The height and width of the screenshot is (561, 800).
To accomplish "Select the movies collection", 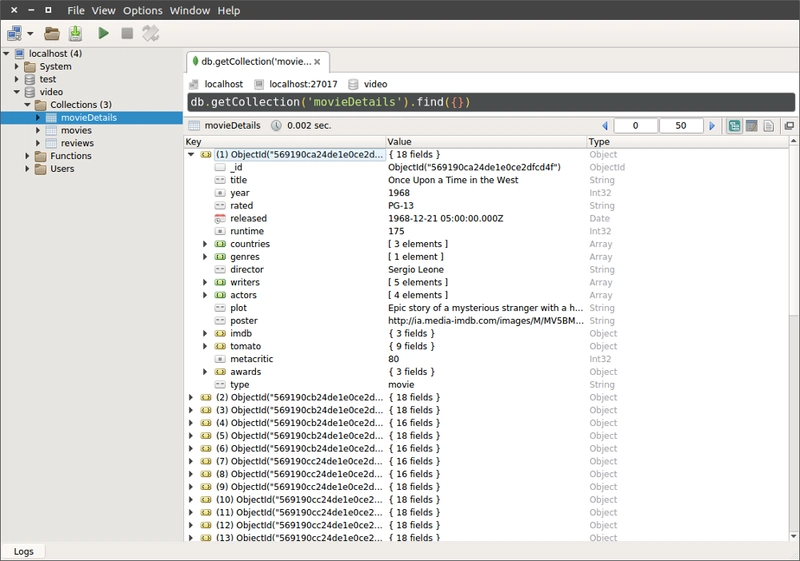I will click(76, 130).
